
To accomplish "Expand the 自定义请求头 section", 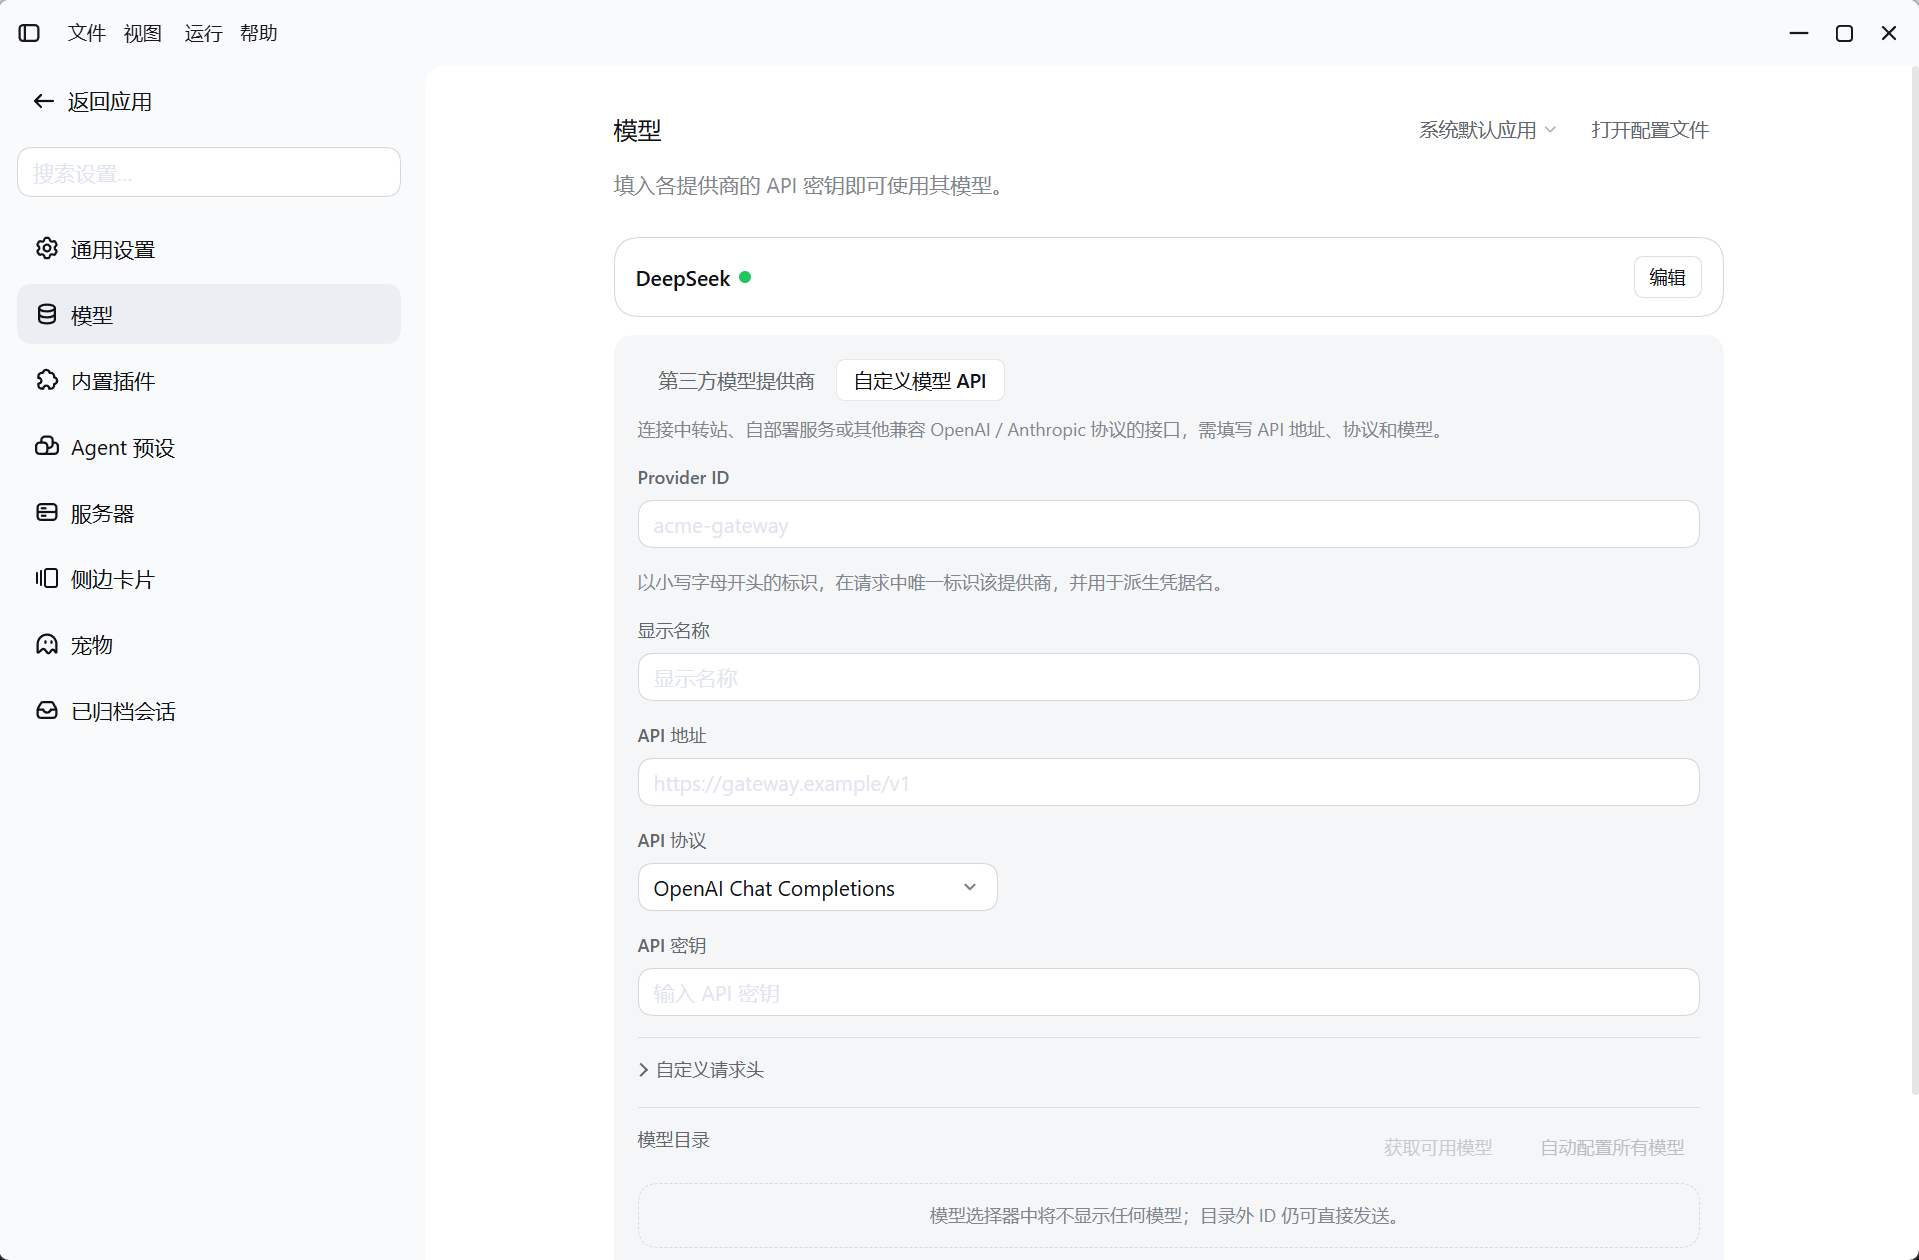I will tap(701, 1070).
